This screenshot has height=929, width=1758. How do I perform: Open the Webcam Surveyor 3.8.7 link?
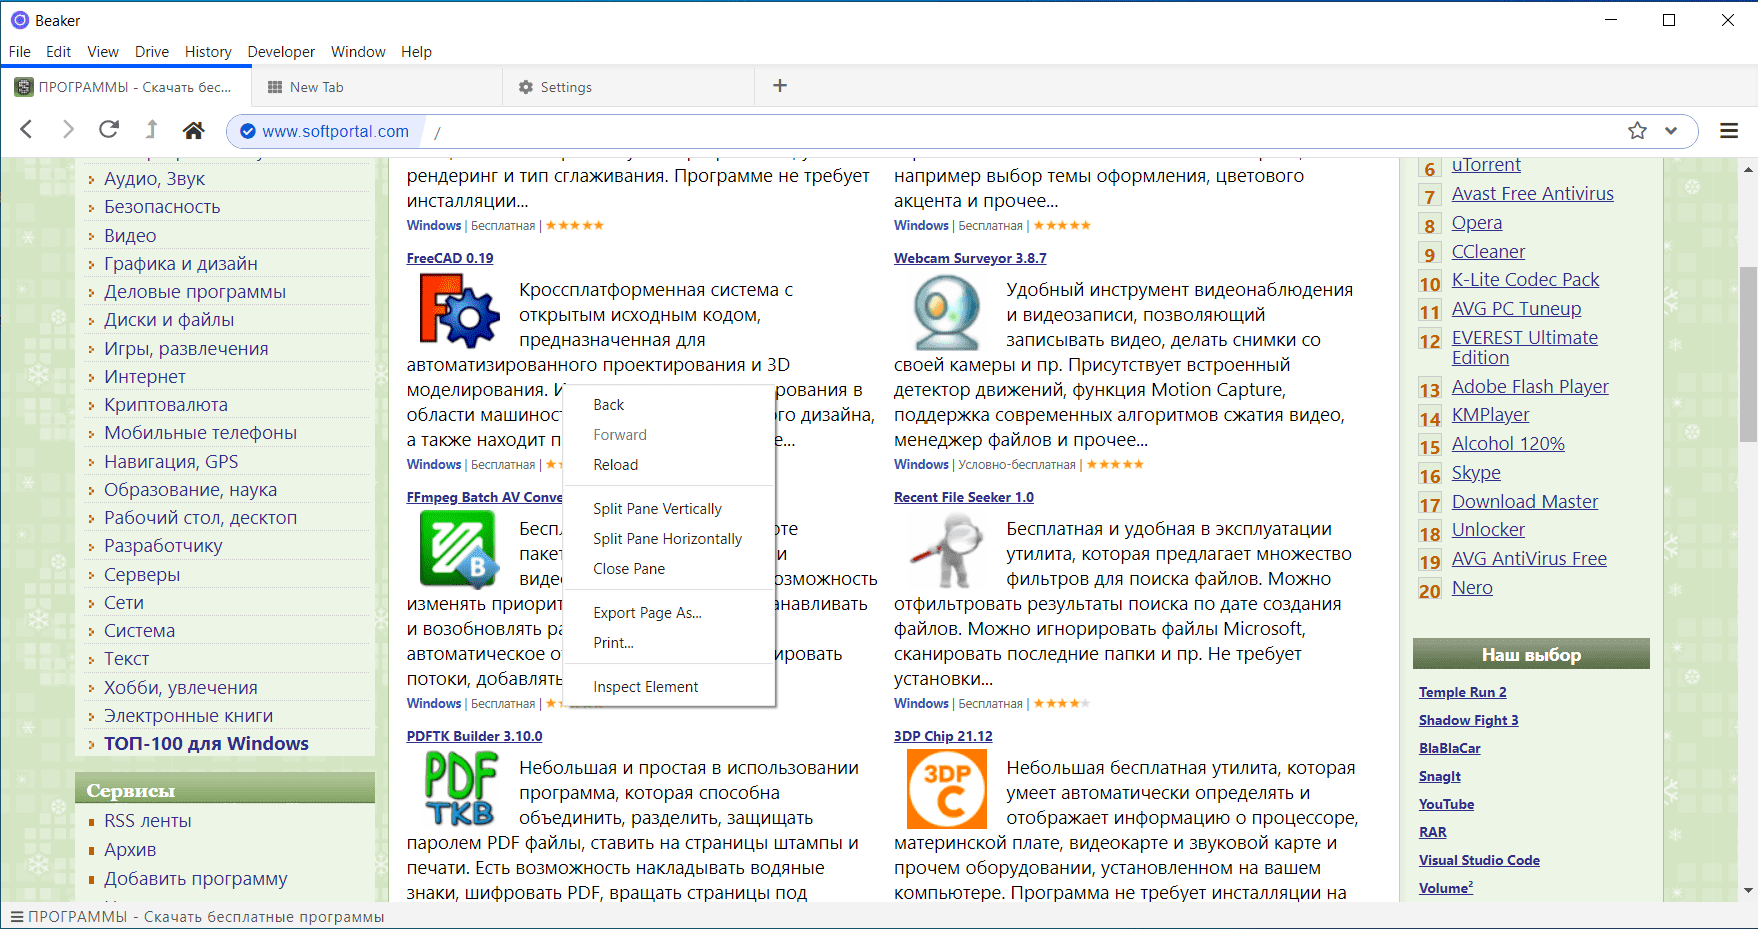coord(970,258)
